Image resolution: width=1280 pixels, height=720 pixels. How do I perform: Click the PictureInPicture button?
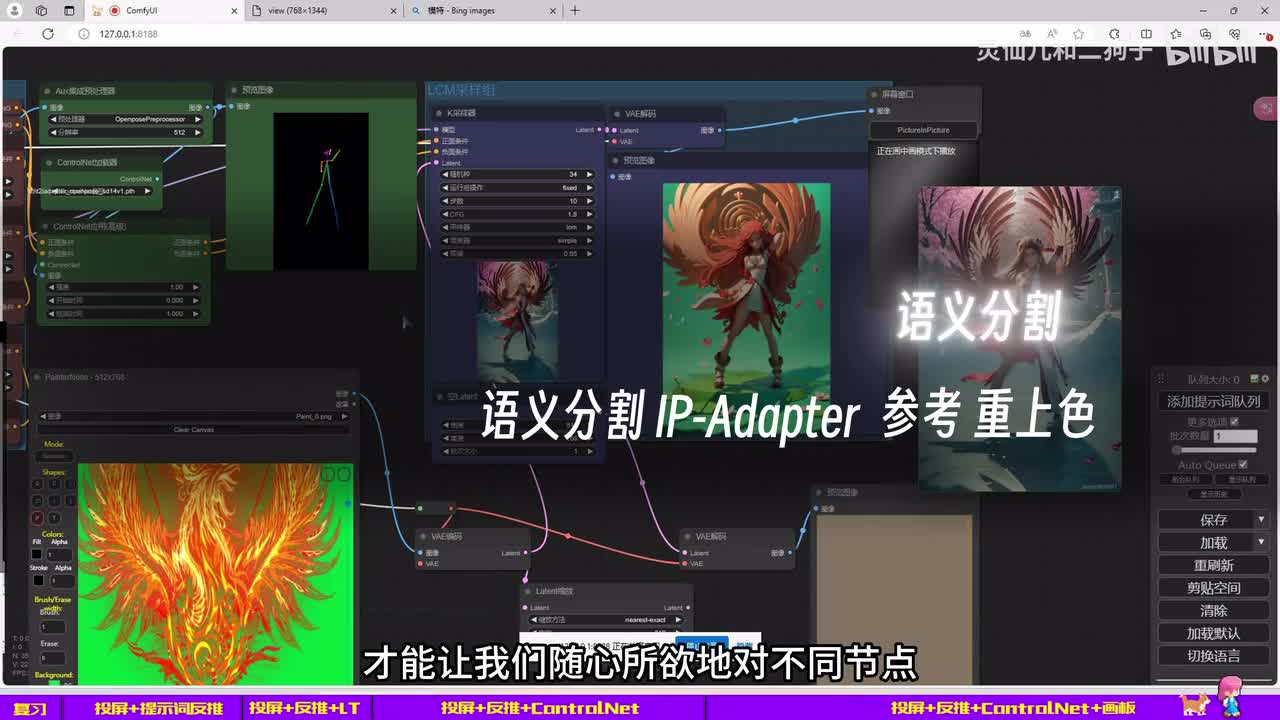[923, 130]
